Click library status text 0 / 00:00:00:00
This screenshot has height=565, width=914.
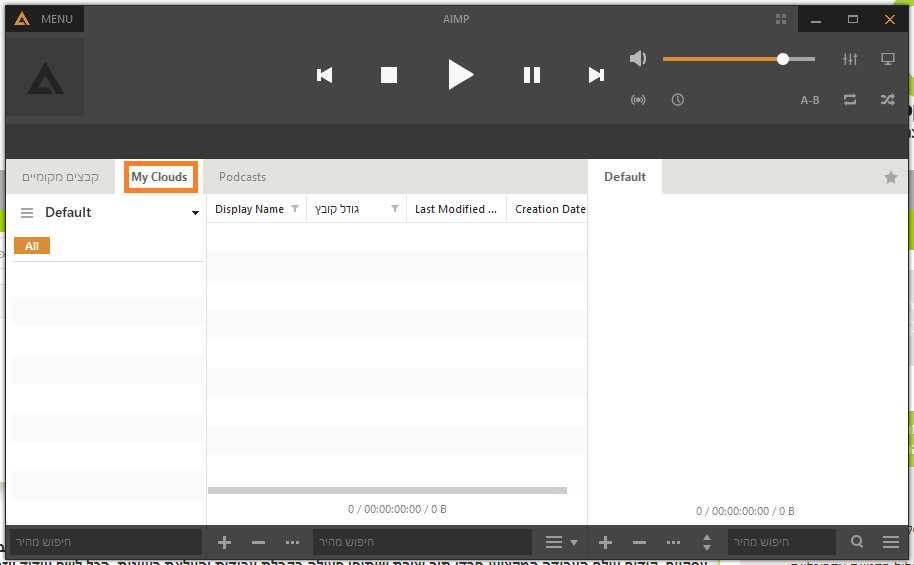(397, 510)
